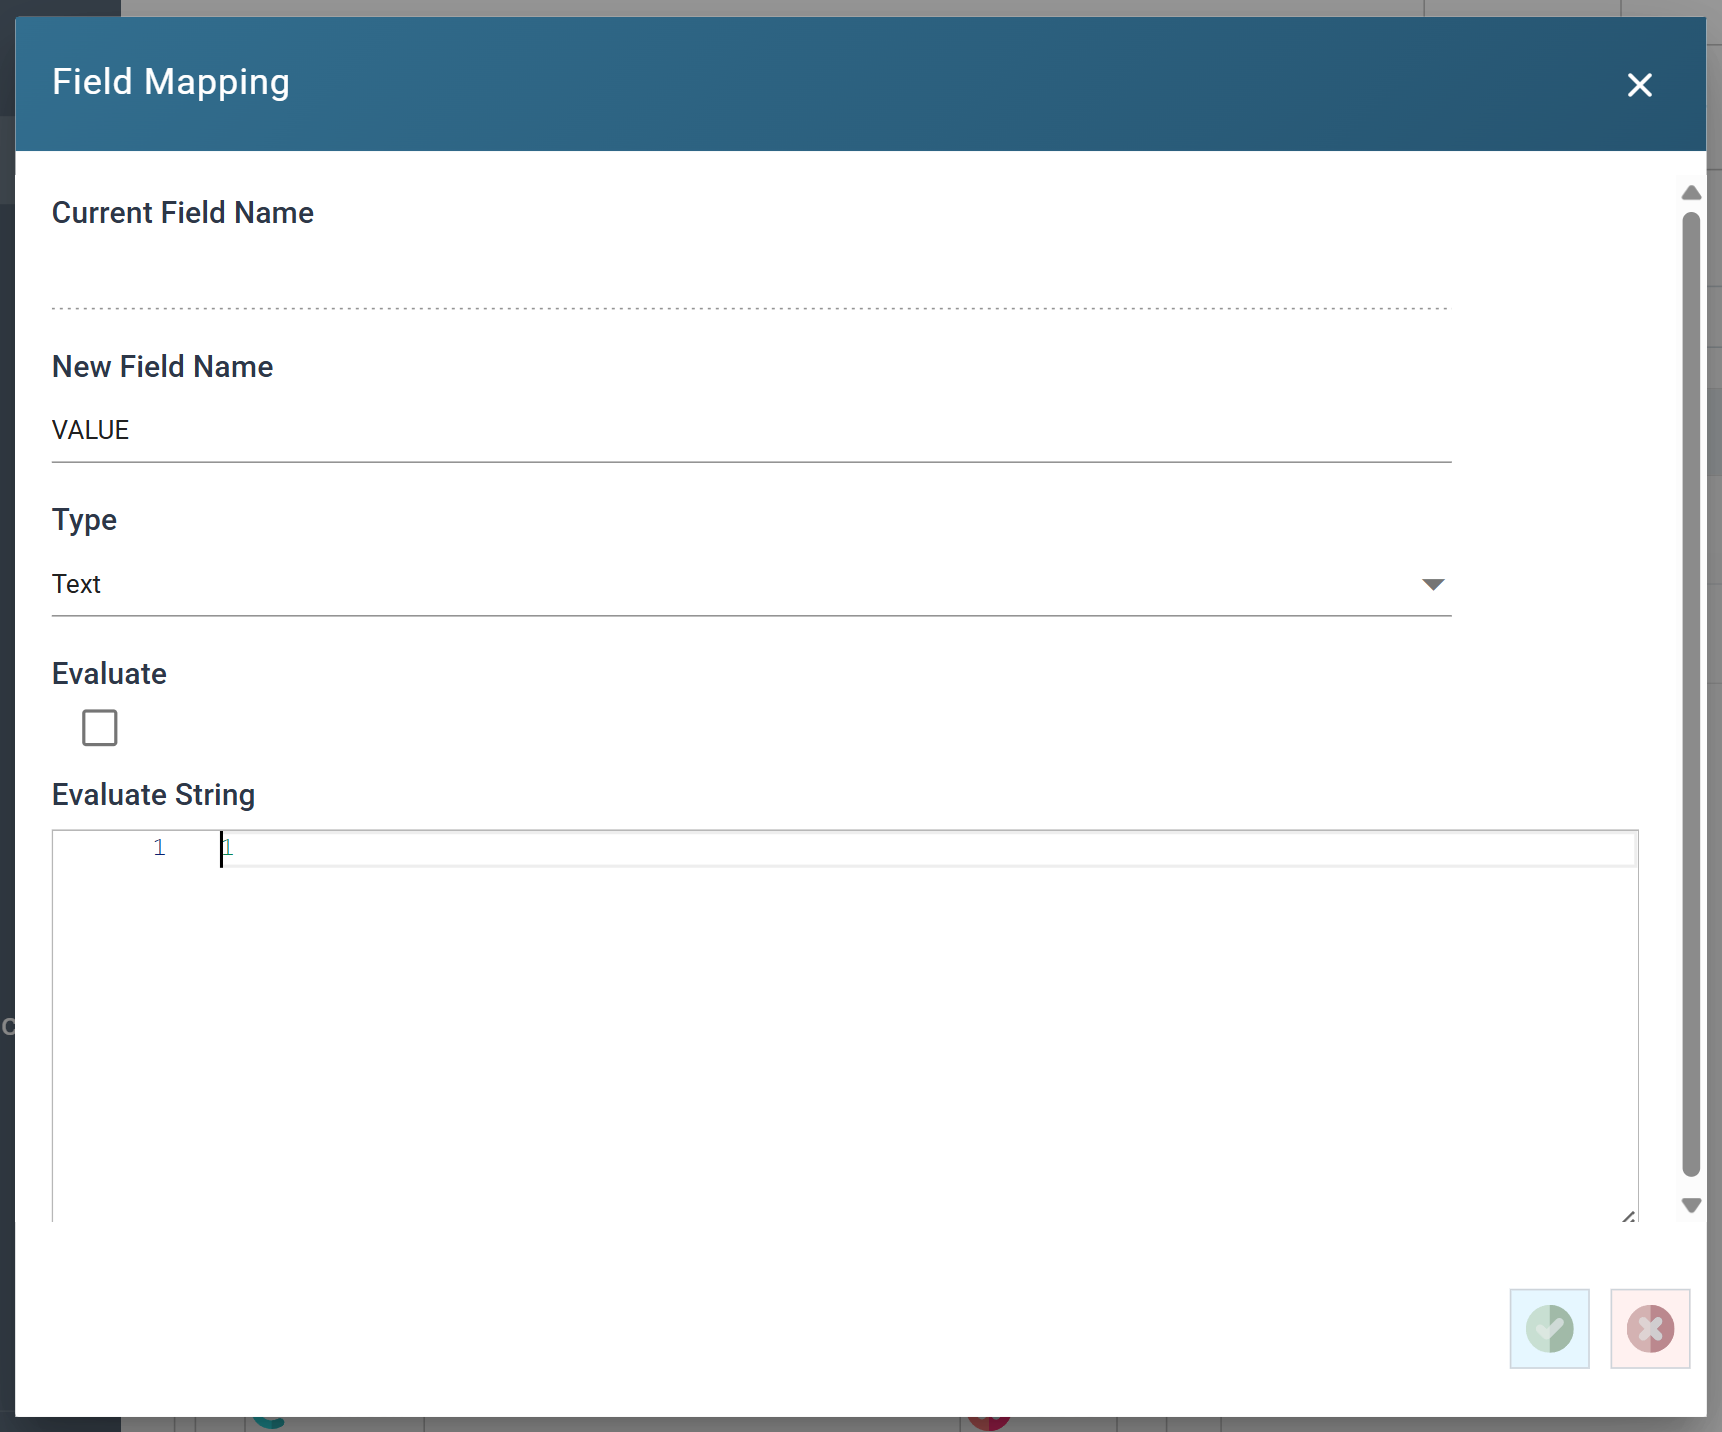Click the New Field Name input
This screenshot has width=1722, height=1432.
click(x=751, y=431)
